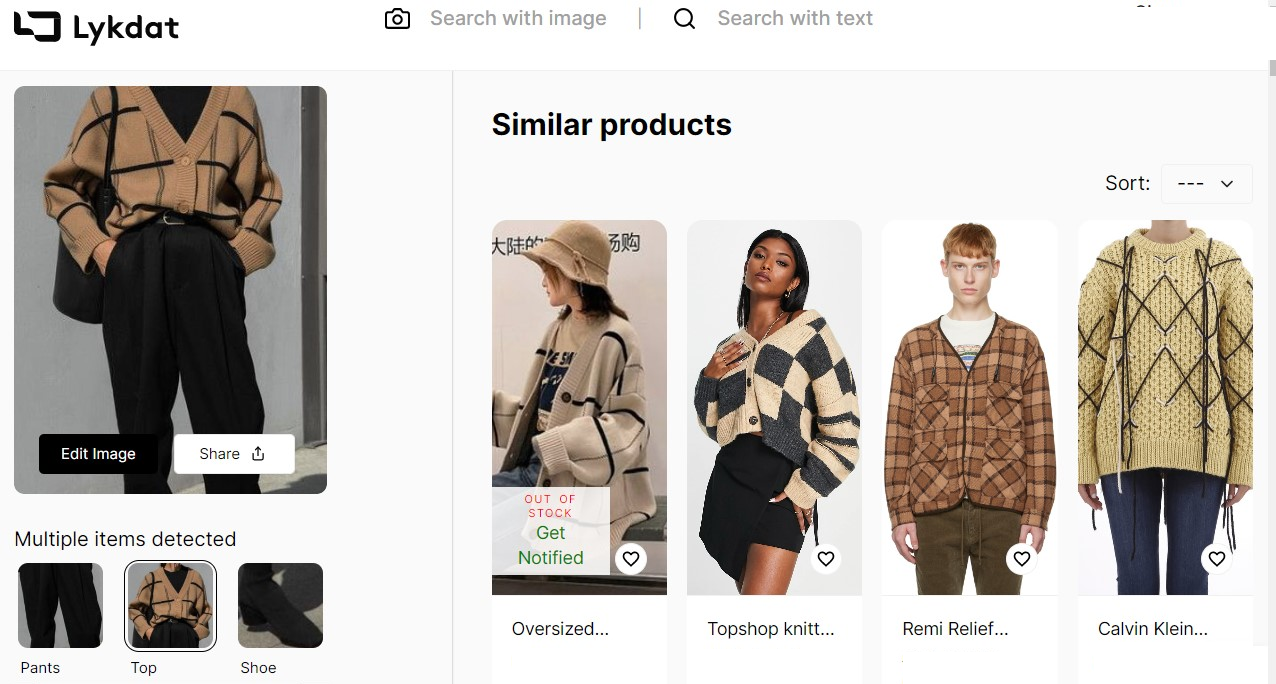Open the Sort dropdown
Viewport: 1276px width, 684px height.
[1206, 184]
